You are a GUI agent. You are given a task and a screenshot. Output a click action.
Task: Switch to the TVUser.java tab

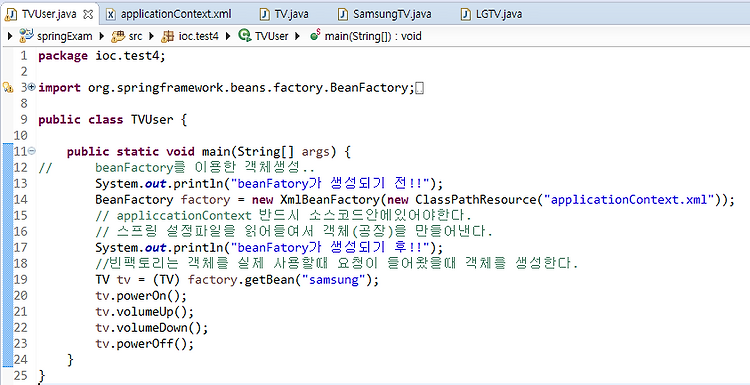click(x=49, y=14)
